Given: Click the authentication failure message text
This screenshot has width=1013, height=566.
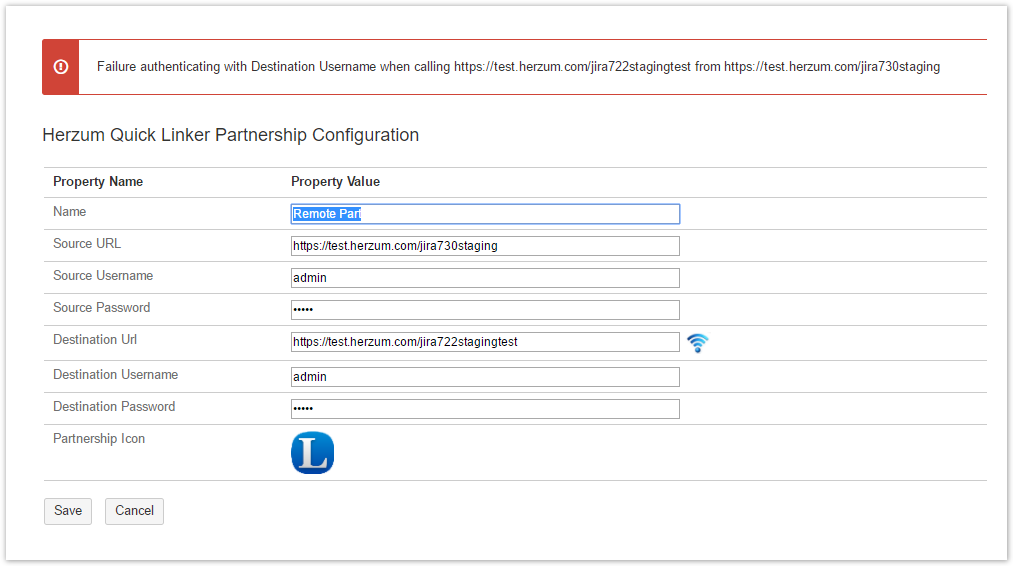Looking at the screenshot, I should [x=518, y=67].
